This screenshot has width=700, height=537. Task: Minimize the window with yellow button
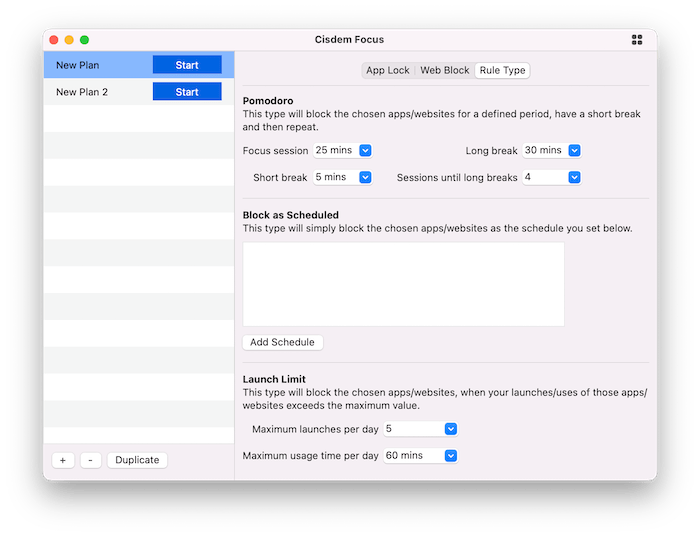click(69, 40)
